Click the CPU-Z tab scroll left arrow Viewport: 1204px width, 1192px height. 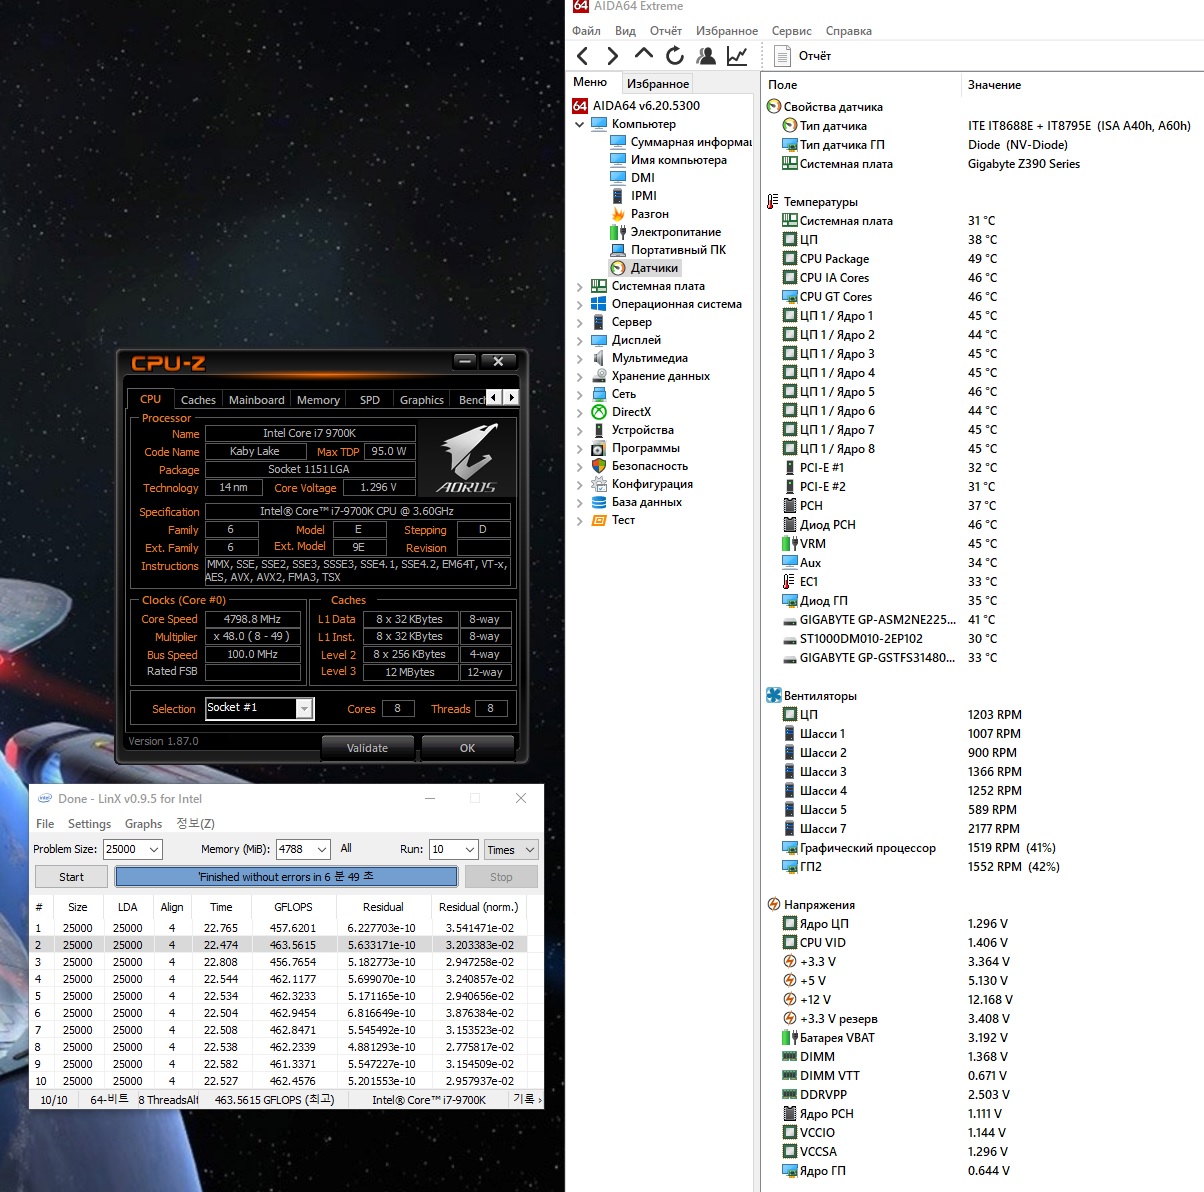(x=494, y=398)
